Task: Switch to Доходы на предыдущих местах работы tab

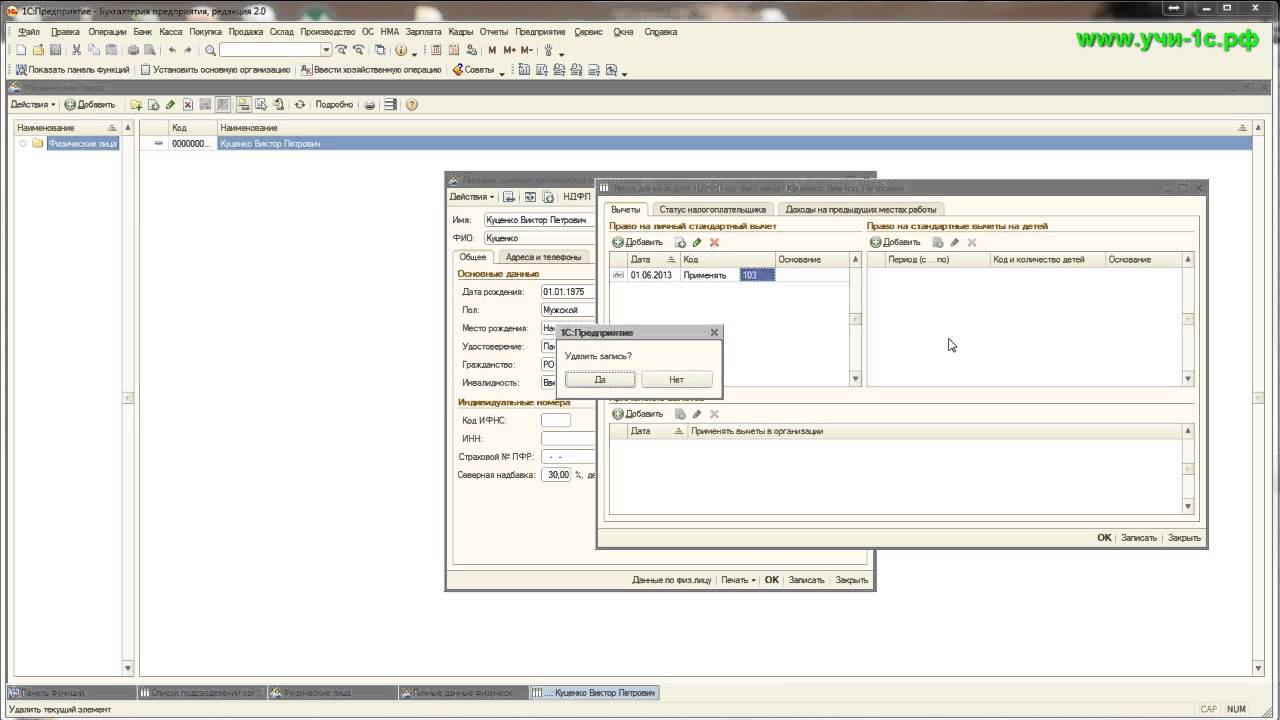Action: pyautogui.click(x=861, y=210)
